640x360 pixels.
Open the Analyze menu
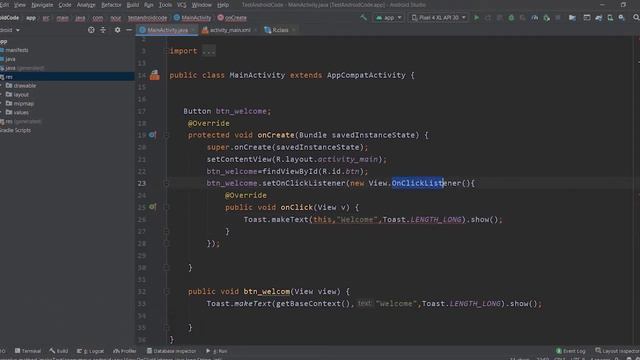pos(86,5)
